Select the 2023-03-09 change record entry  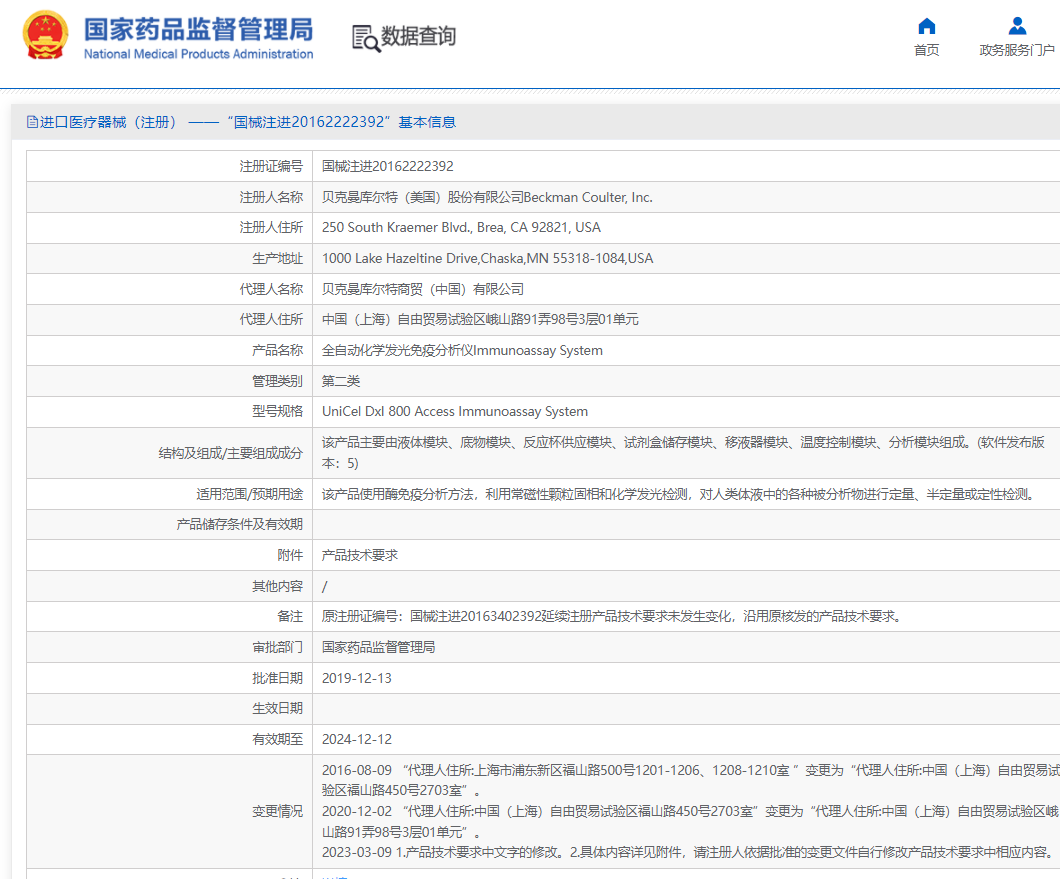point(688,852)
